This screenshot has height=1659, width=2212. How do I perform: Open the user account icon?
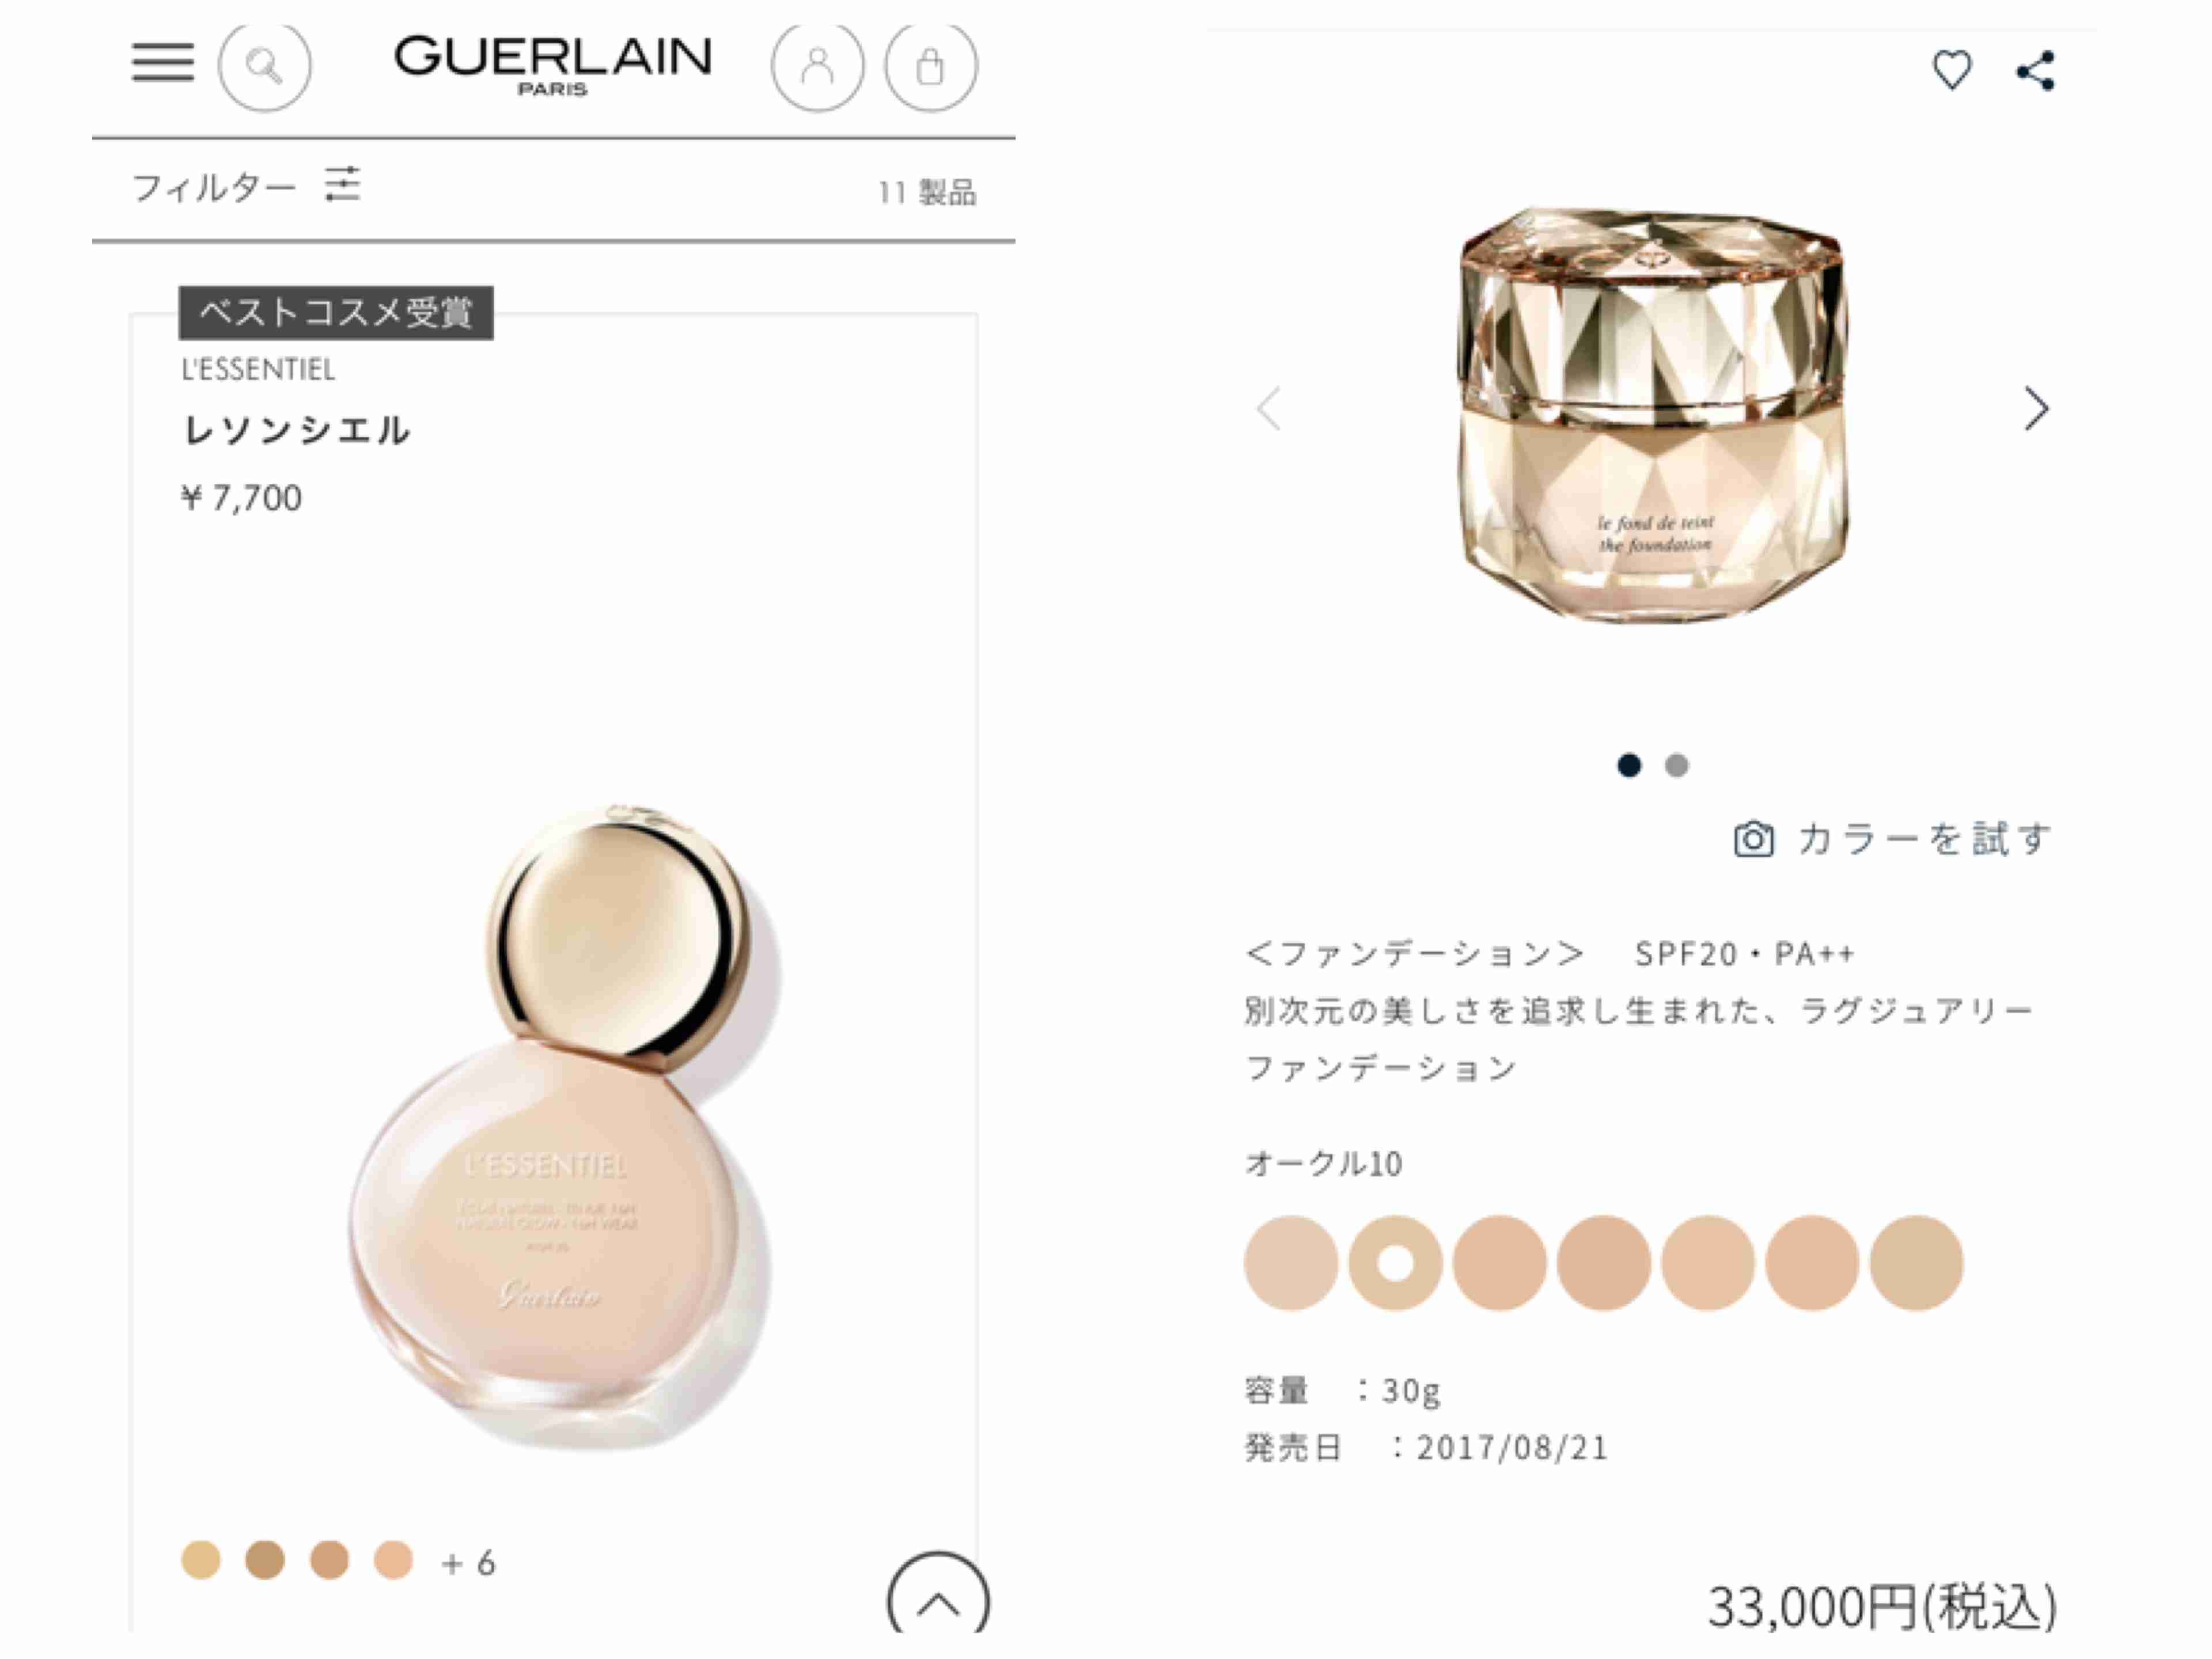pos(817,66)
